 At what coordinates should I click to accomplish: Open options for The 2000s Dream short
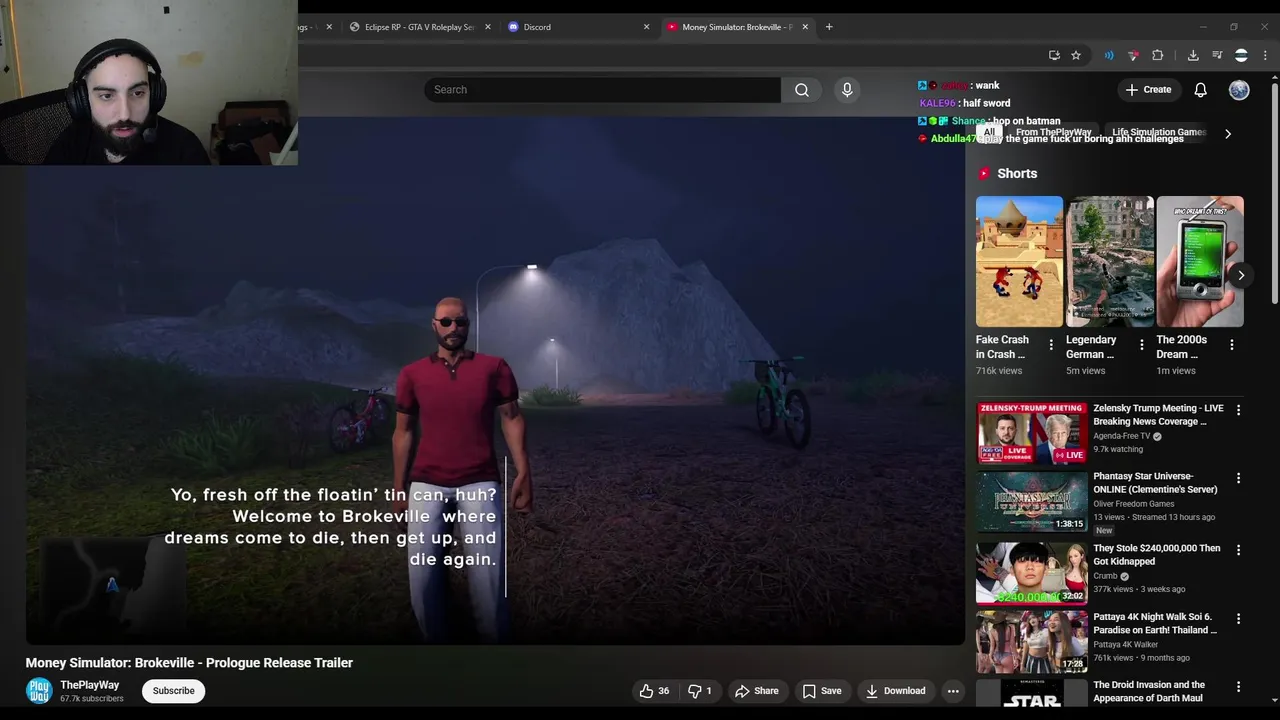(1231, 345)
